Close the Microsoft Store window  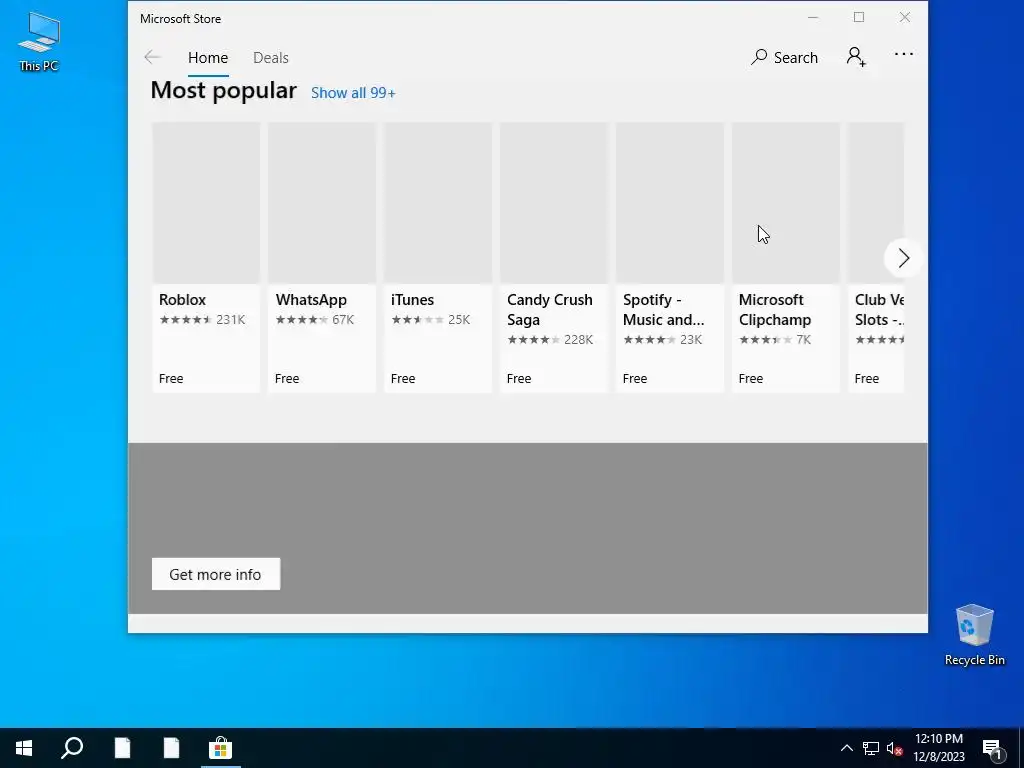(x=904, y=18)
